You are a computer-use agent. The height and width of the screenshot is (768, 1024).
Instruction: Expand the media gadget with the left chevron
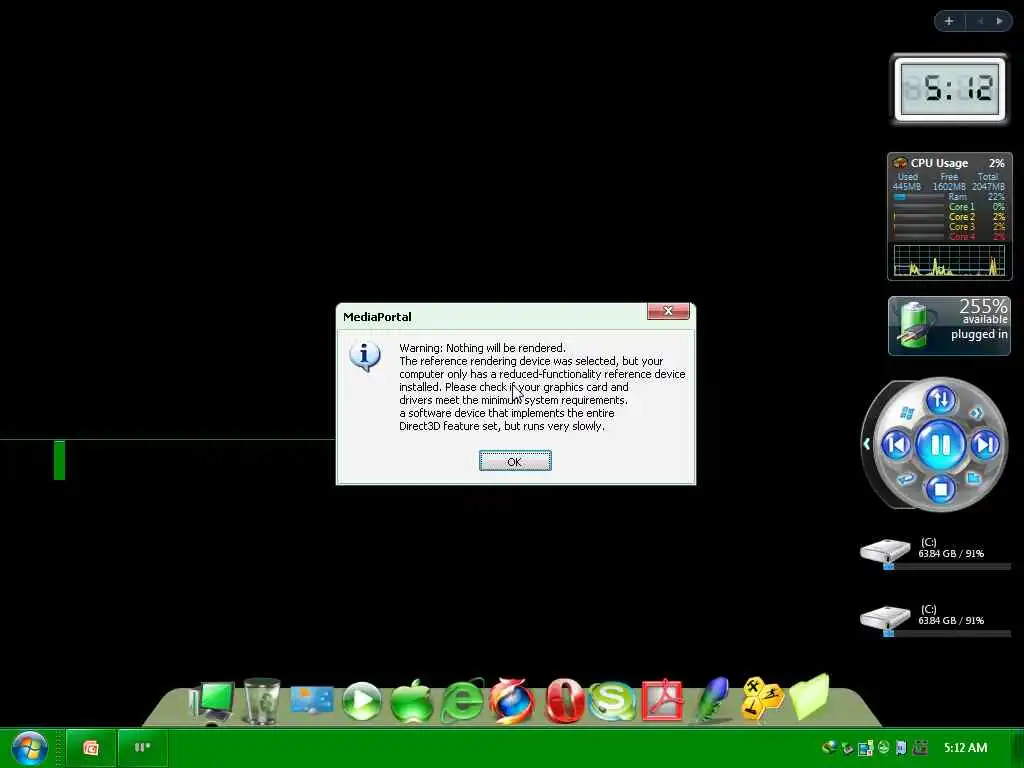click(x=867, y=444)
